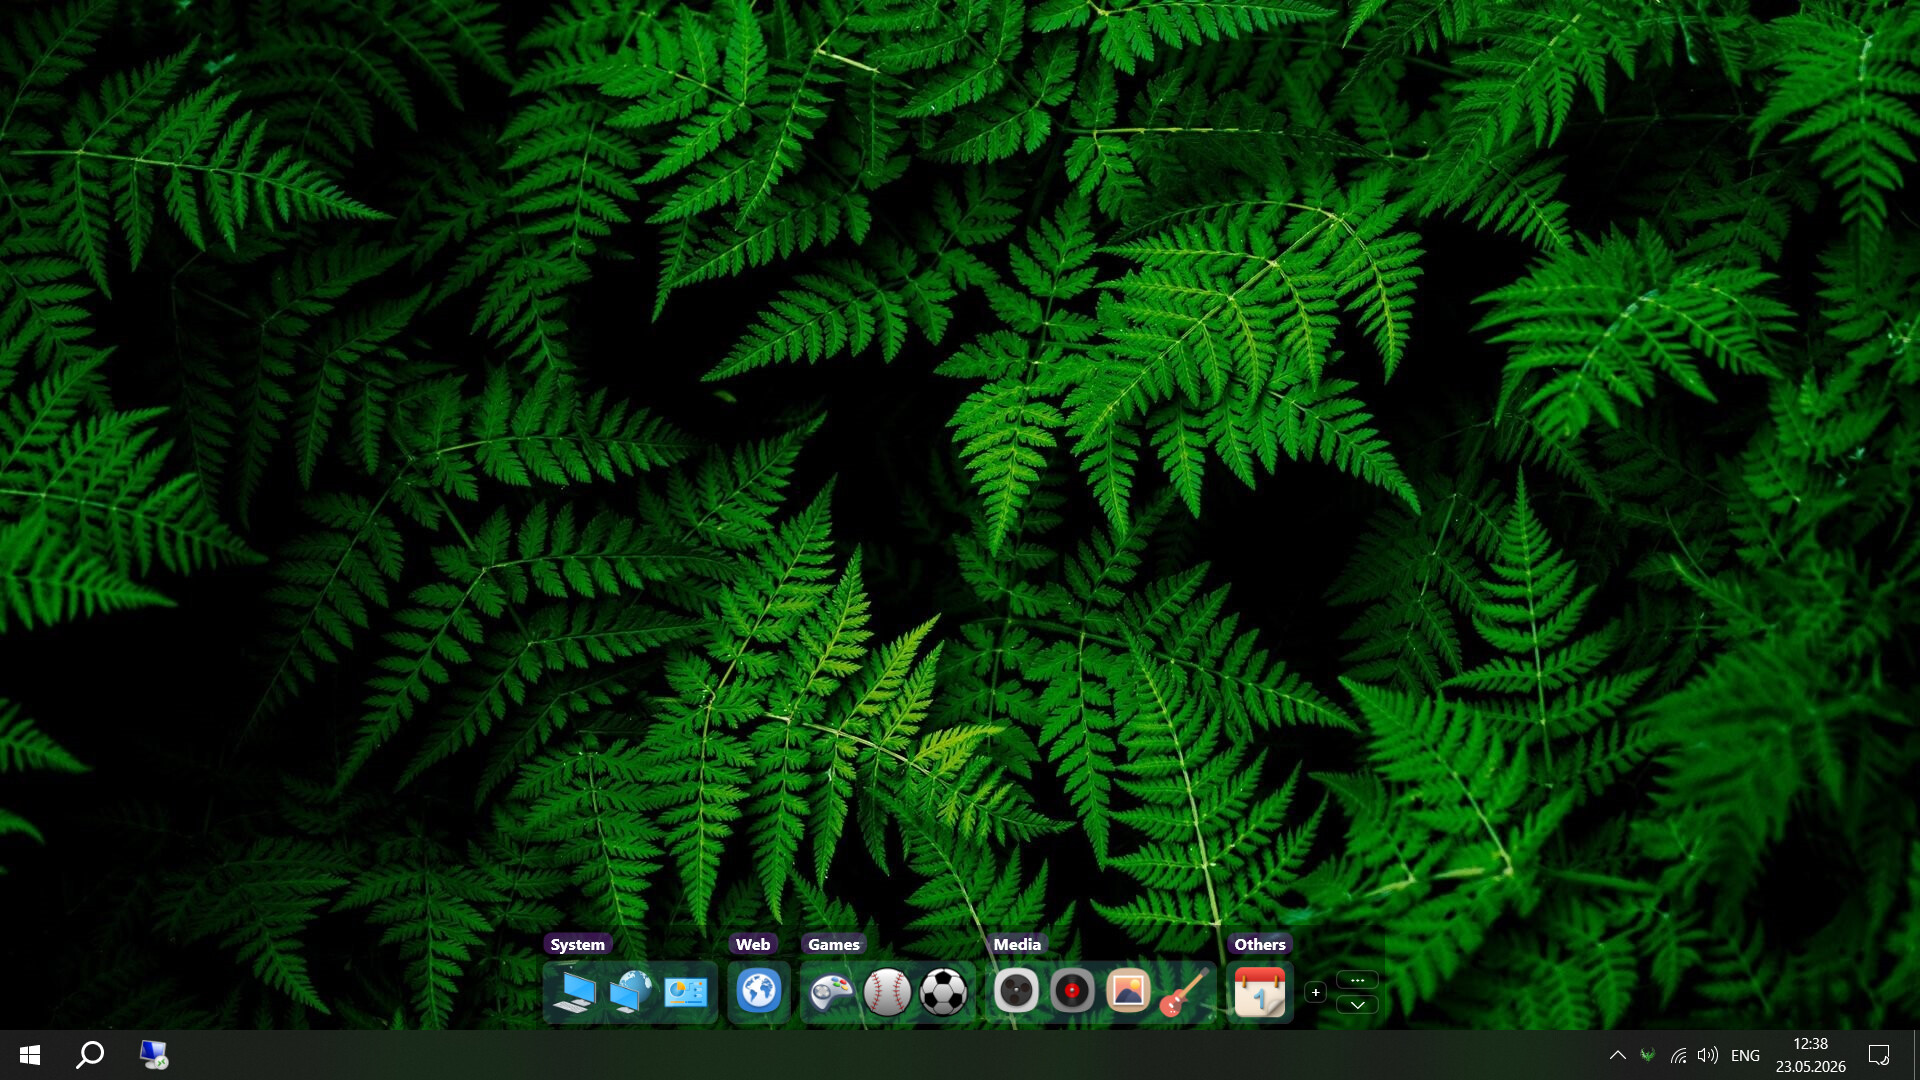1920x1080 pixels.
Task: Open the Wi-Fi network tray icon
Action: click(x=1678, y=1055)
